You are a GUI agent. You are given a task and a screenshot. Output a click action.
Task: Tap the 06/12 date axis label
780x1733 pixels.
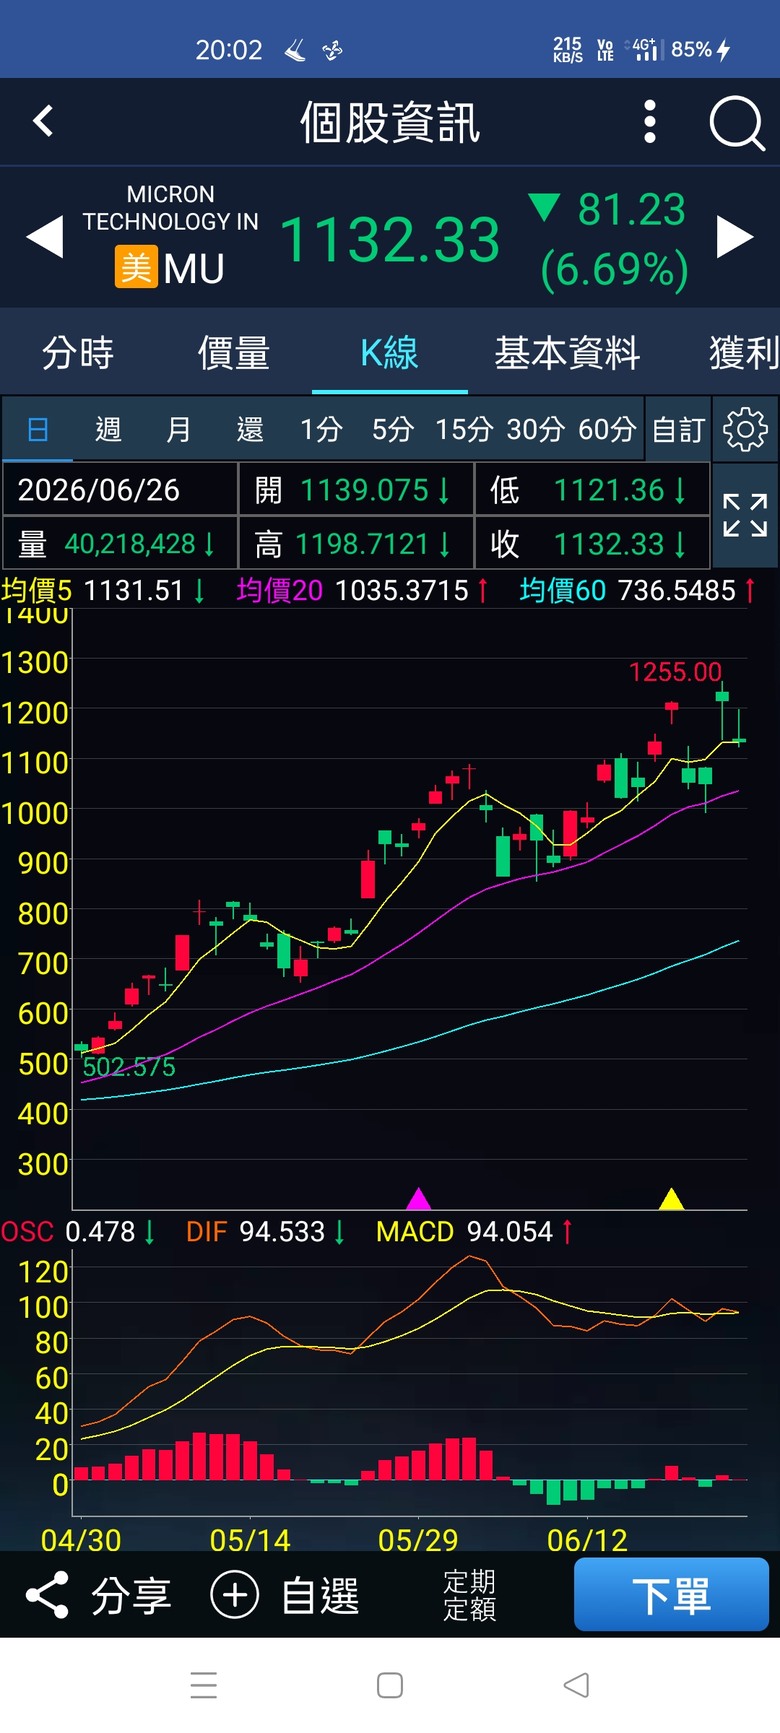click(587, 1540)
